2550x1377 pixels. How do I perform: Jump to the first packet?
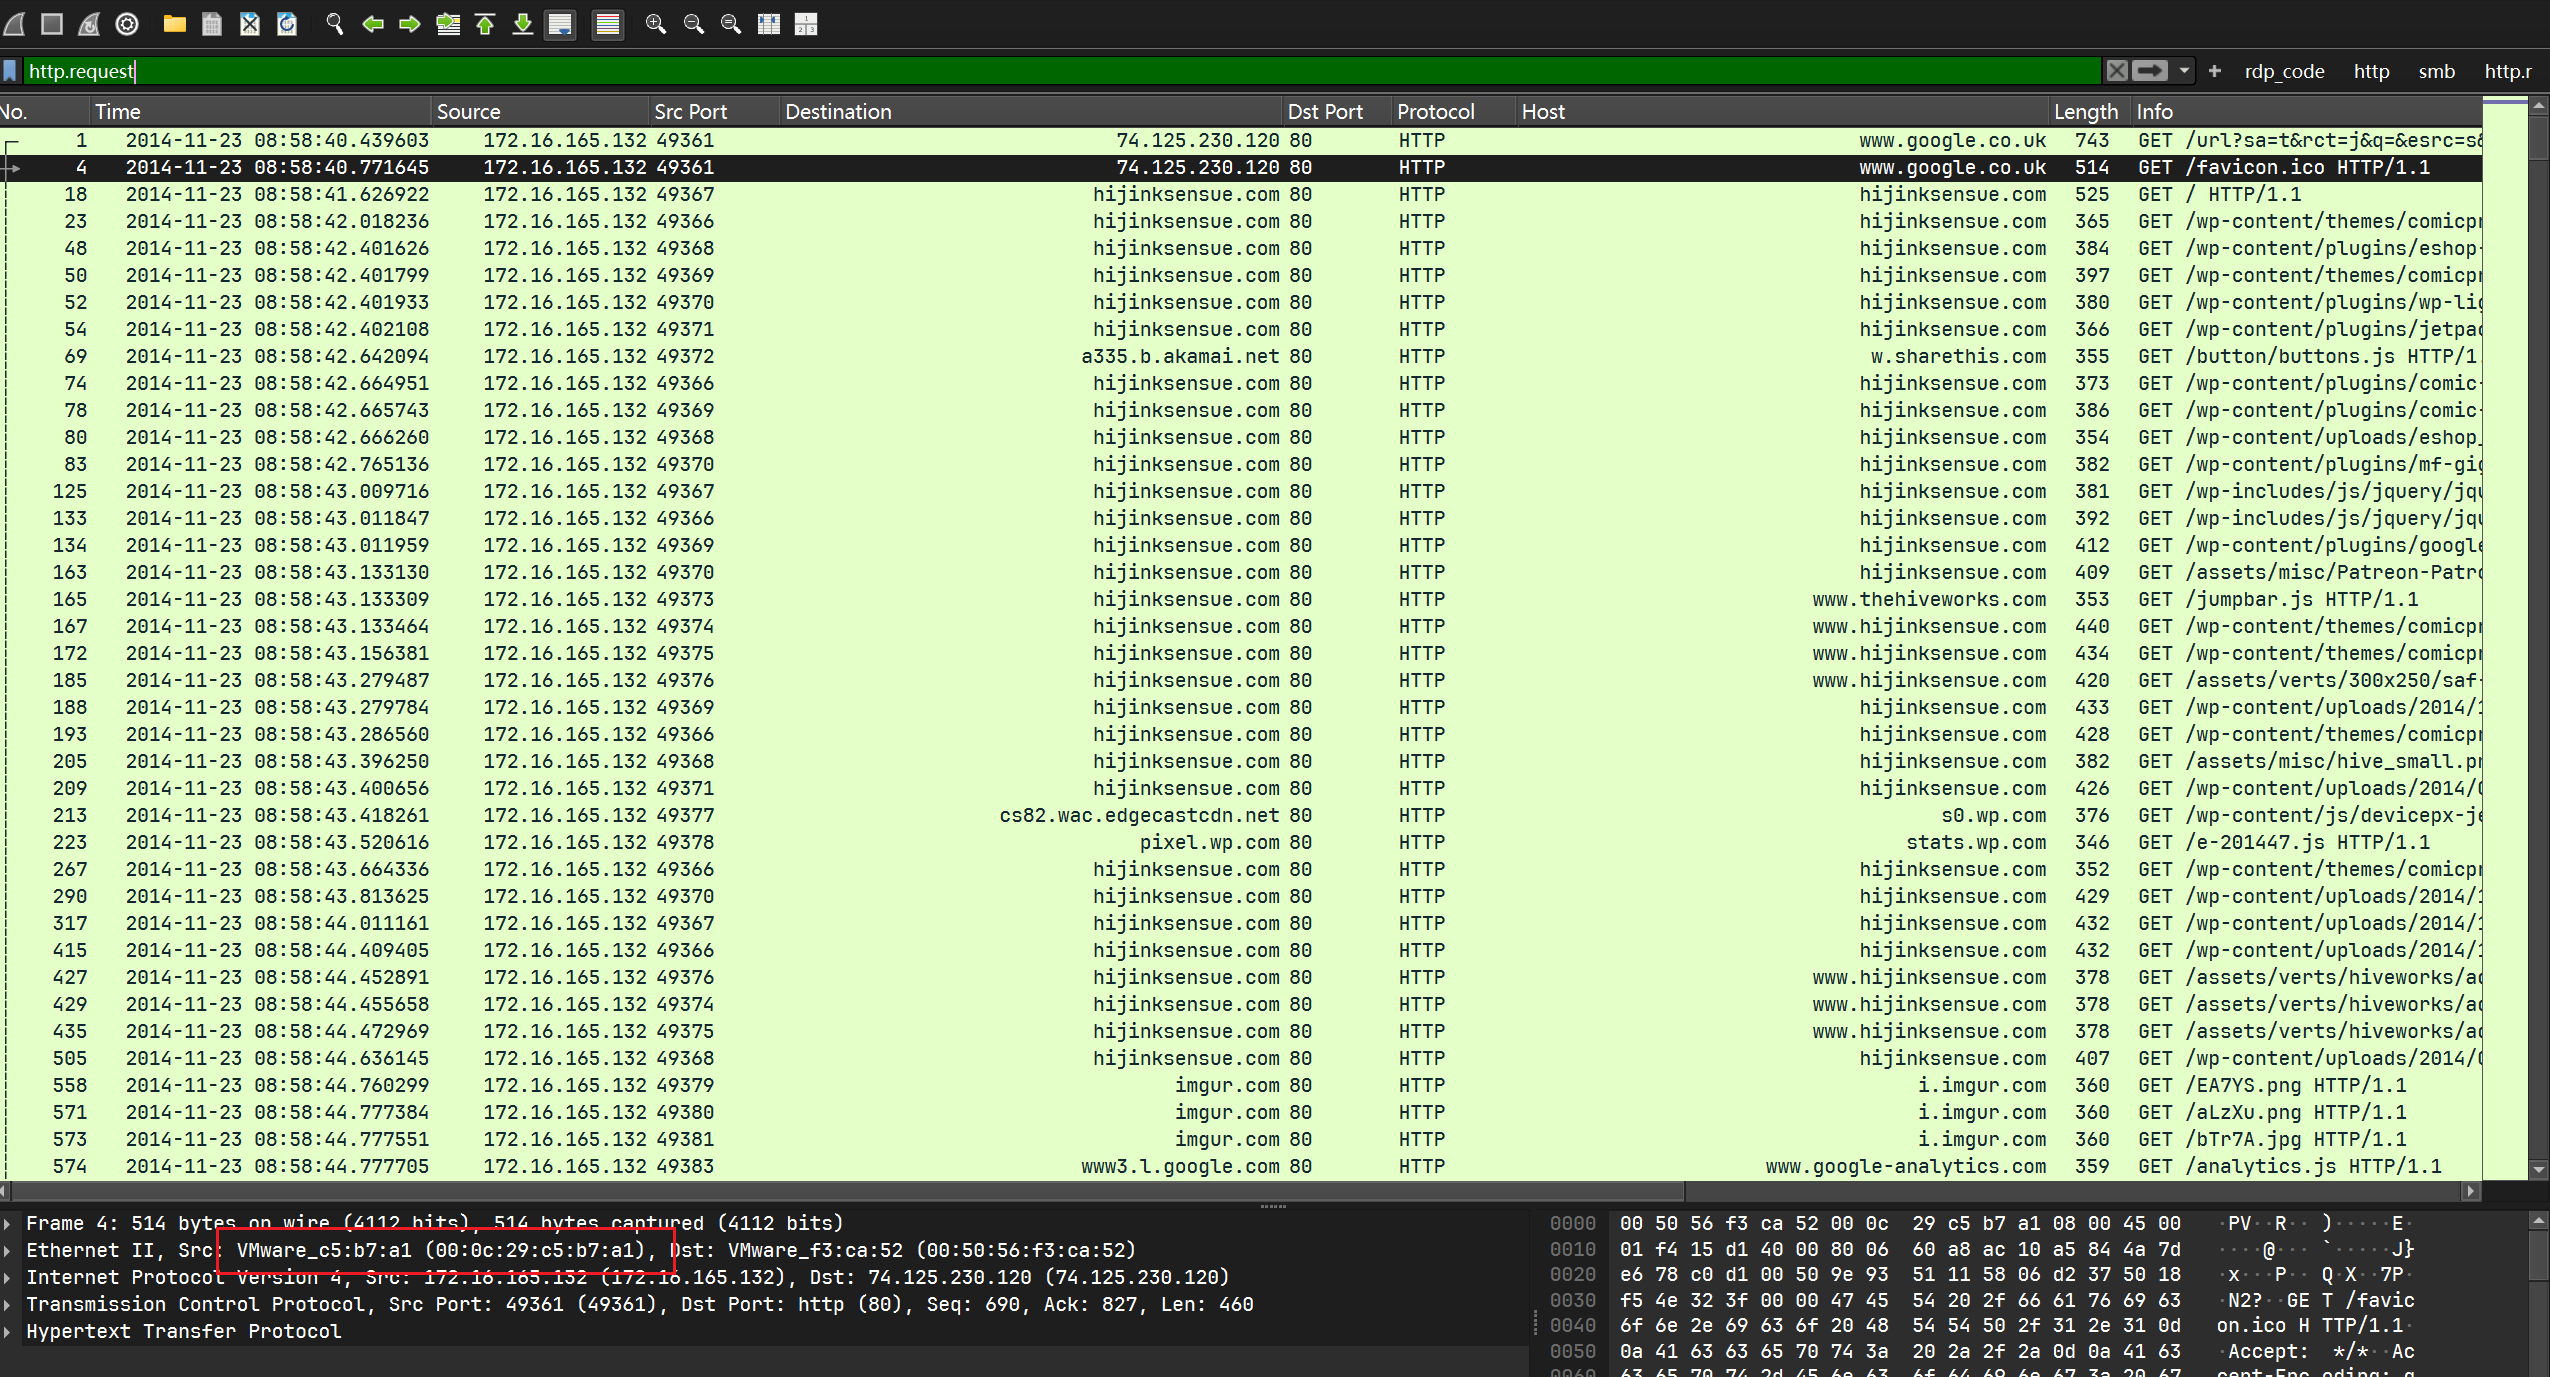coord(485,24)
